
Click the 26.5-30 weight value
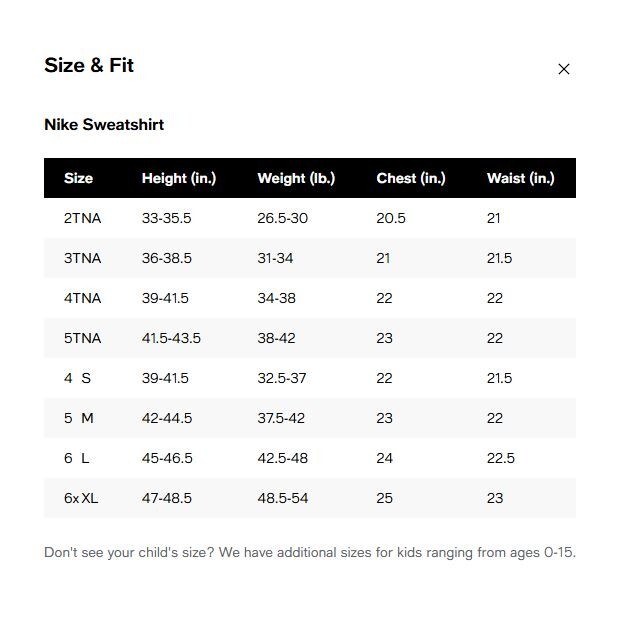pyautogui.click(x=283, y=218)
